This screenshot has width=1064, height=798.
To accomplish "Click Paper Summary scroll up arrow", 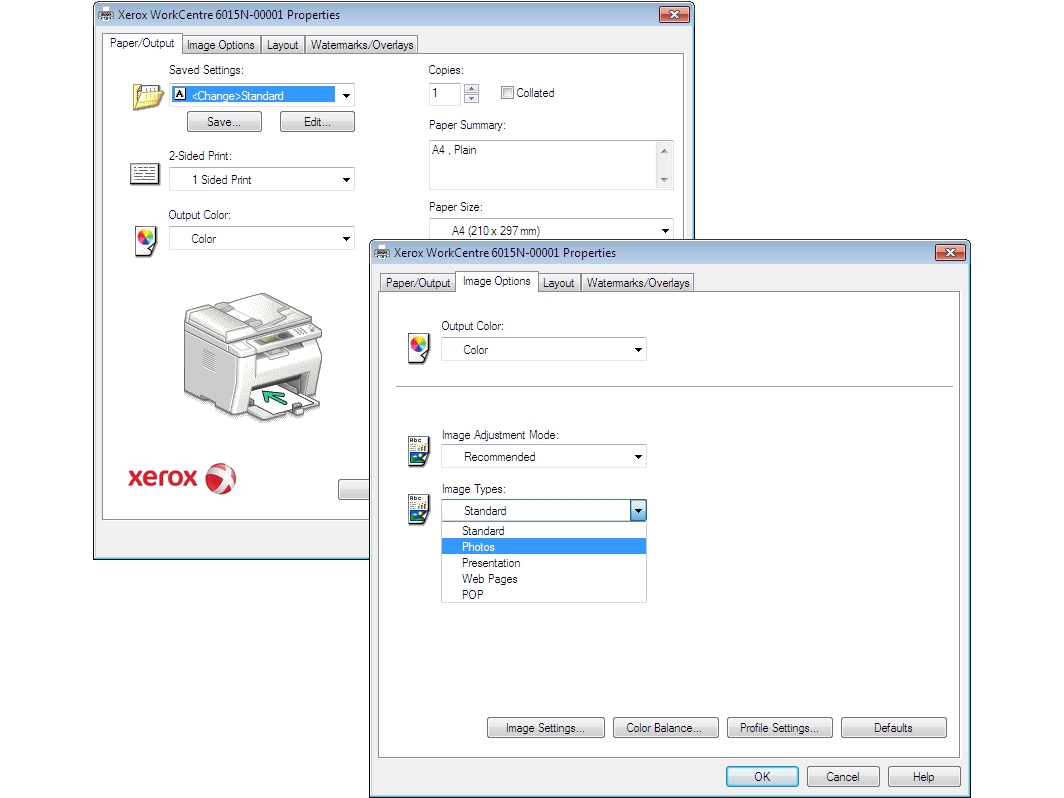I will point(664,151).
